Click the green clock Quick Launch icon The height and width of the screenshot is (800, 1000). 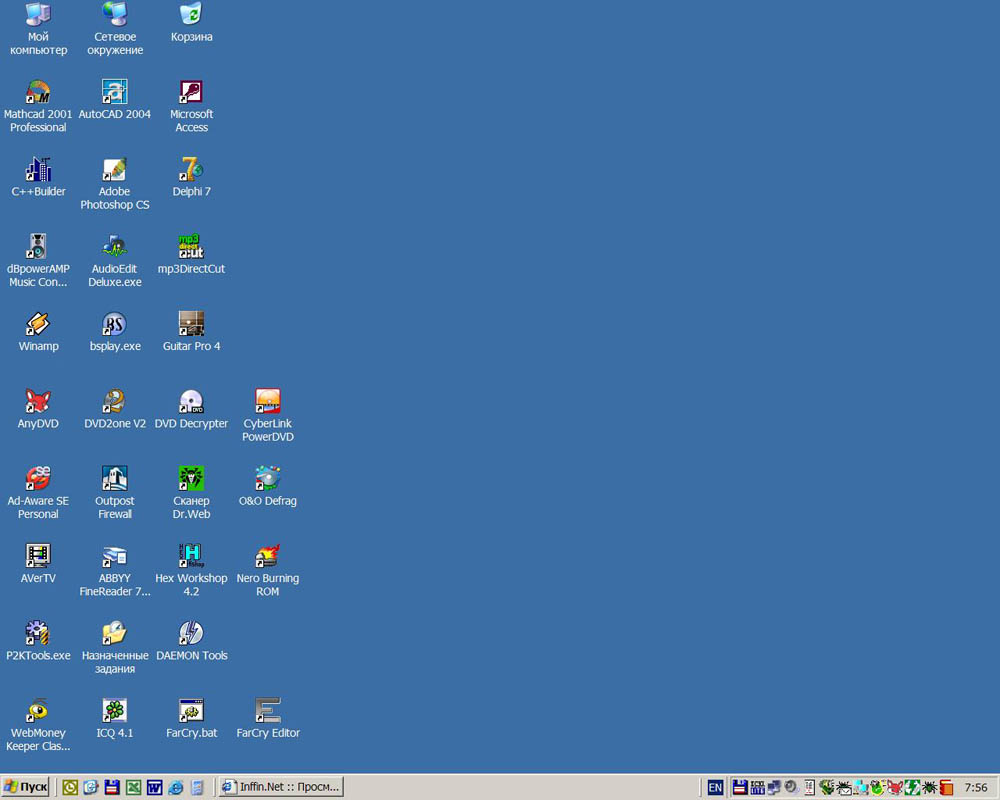point(70,787)
